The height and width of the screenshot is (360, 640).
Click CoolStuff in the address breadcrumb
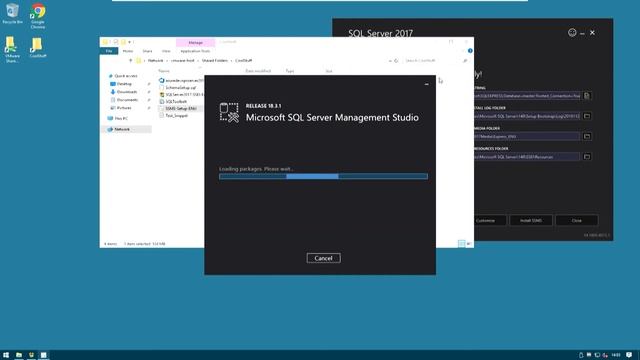pyautogui.click(x=244, y=60)
